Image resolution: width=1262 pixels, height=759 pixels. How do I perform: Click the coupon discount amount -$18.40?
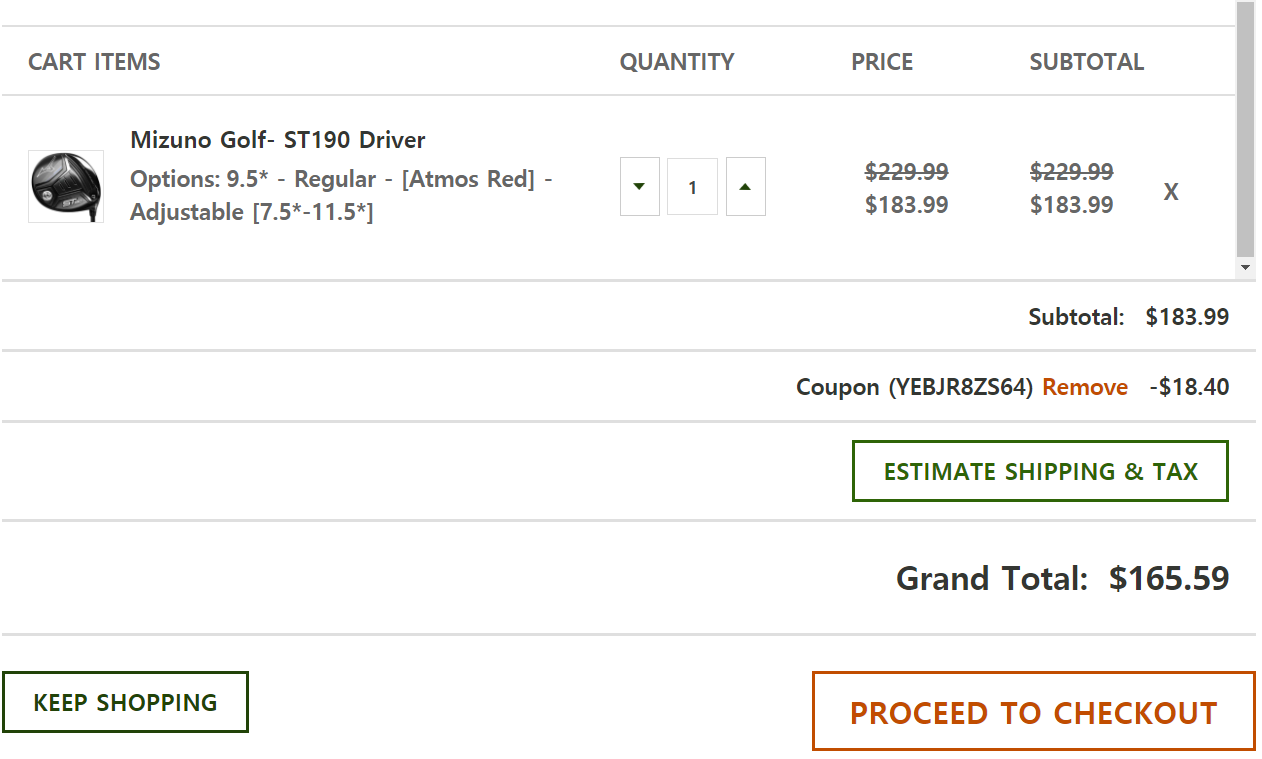[1189, 387]
